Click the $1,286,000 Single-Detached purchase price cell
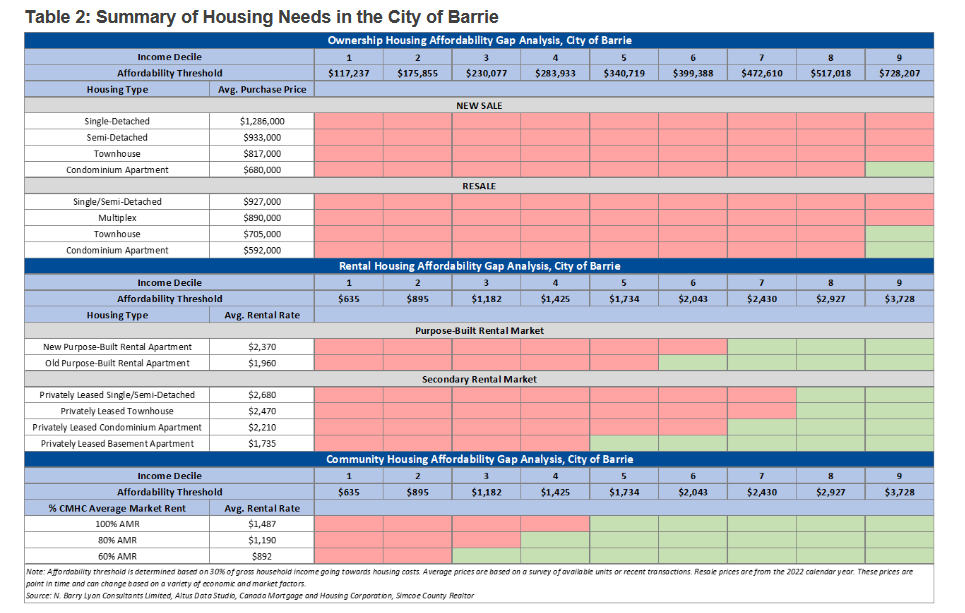 [x=263, y=121]
